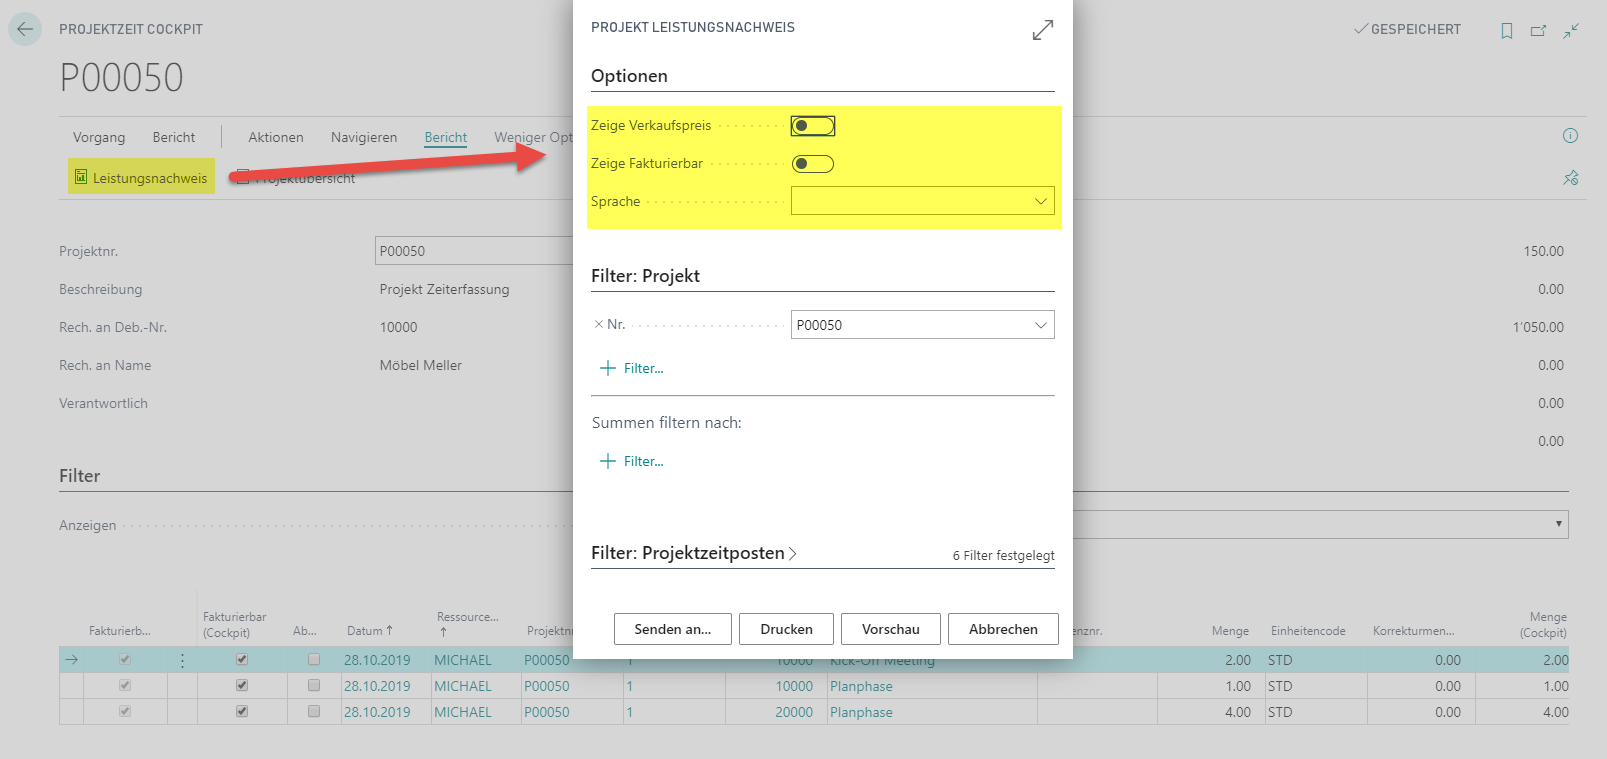Tick Fakturierbar (Cockpit) checkbox in the 1.00 Menge row
The image size is (1607, 759).
click(x=241, y=686)
